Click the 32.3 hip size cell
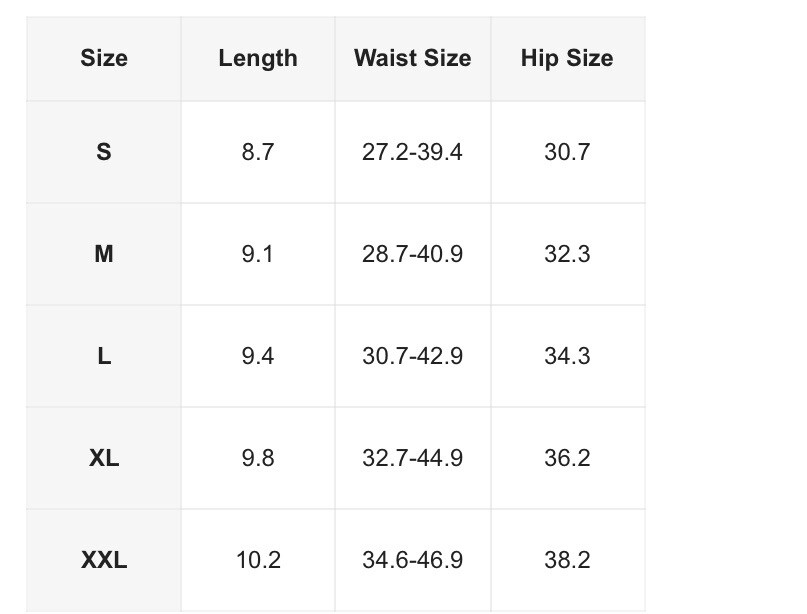The width and height of the screenshot is (807, 614). click(x=567, y=254)
